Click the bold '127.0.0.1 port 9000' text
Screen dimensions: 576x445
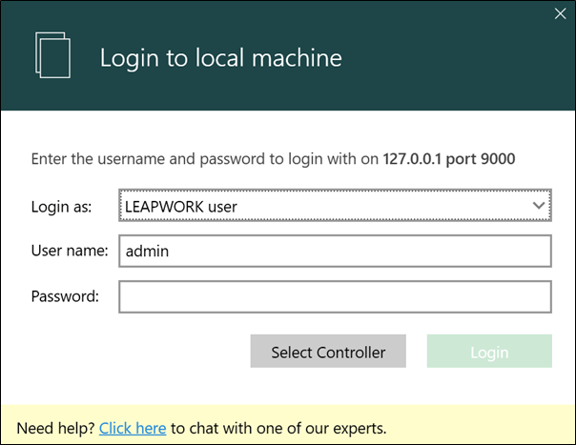(449, 159)
